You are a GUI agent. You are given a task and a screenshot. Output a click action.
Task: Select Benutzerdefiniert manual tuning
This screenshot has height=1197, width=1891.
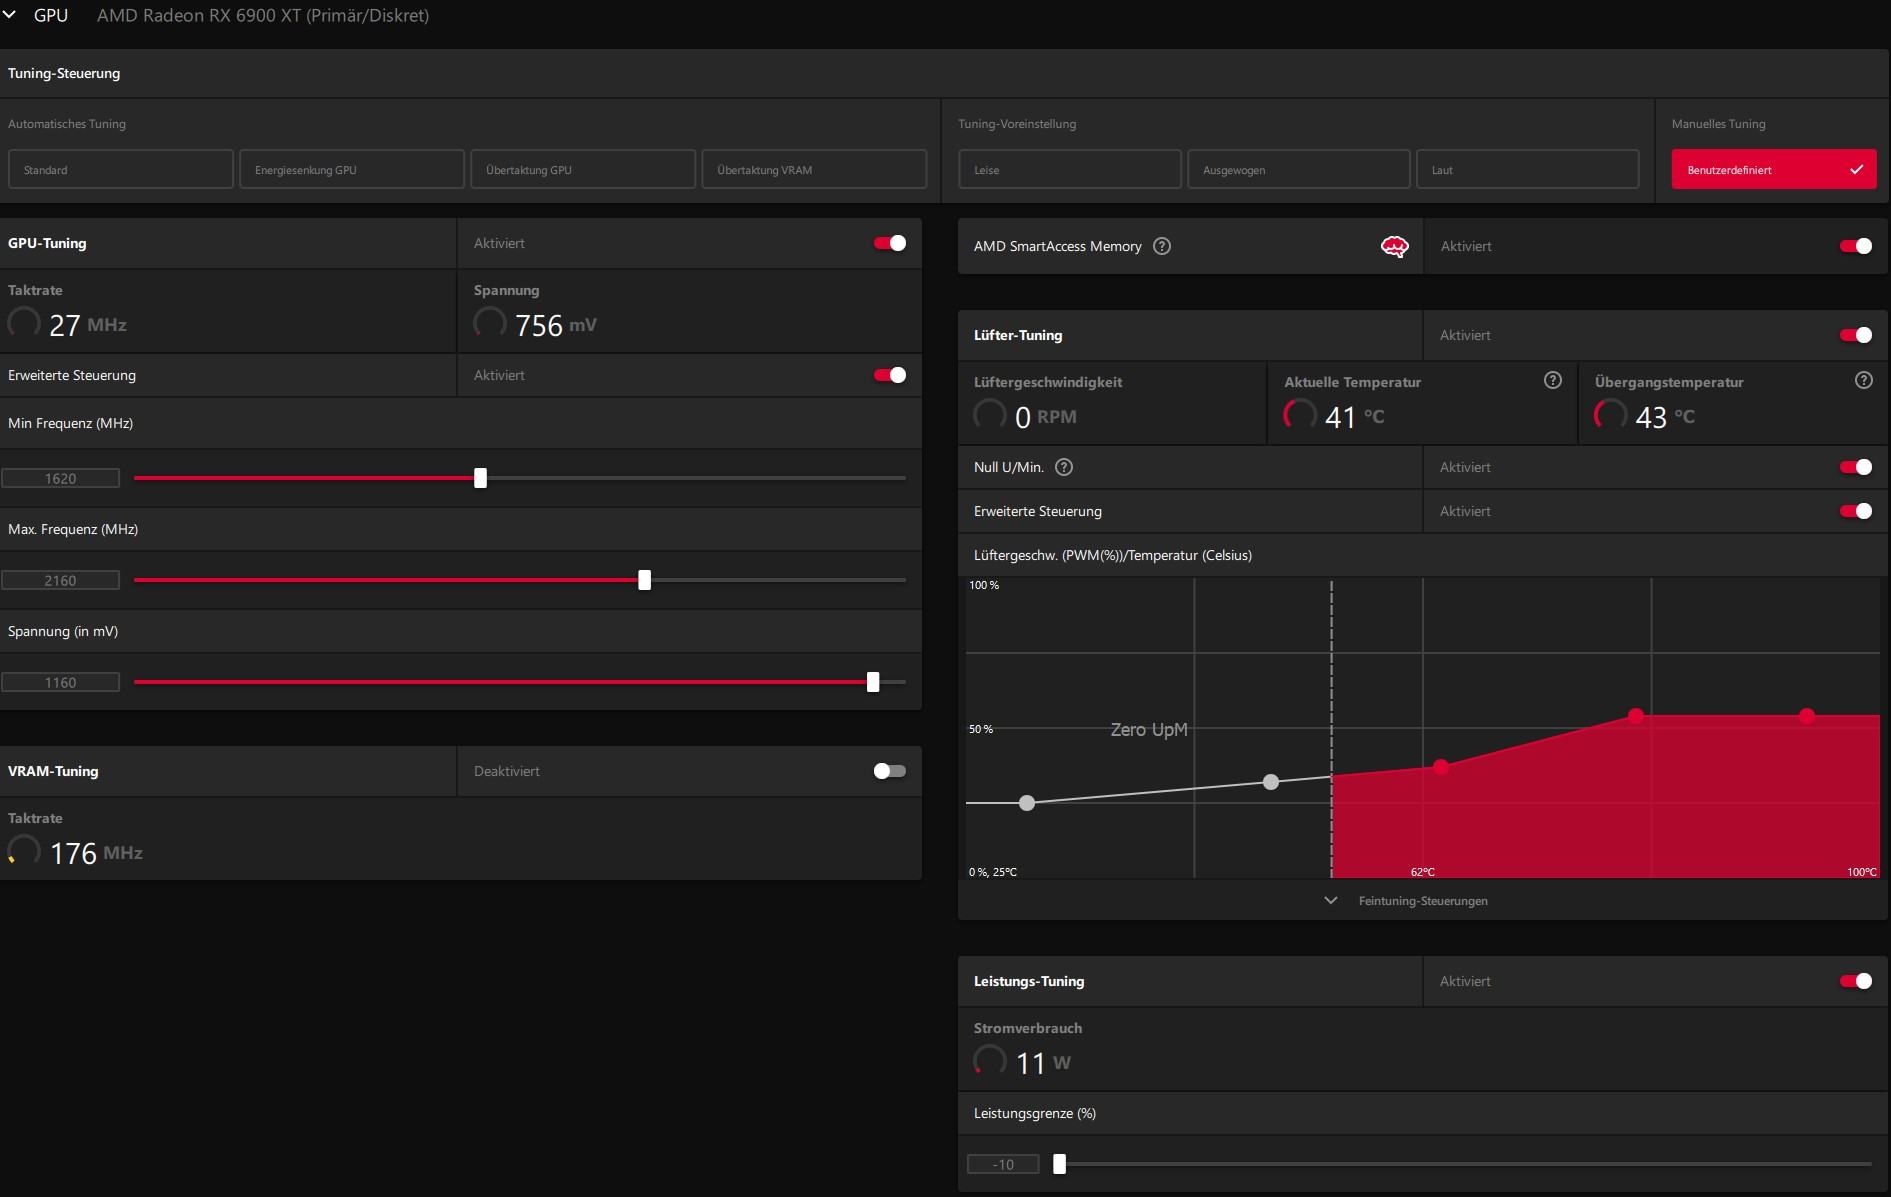coord(1774,169)
